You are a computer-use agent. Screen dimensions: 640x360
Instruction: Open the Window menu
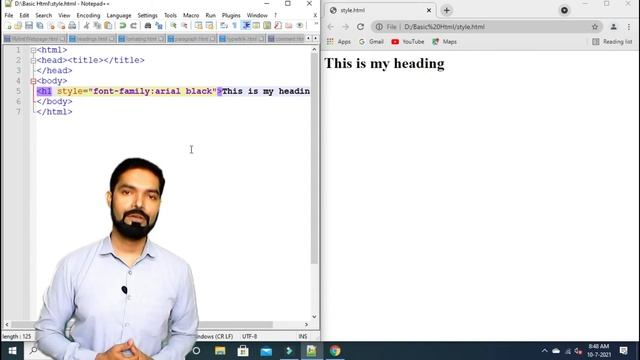(257, 16)
